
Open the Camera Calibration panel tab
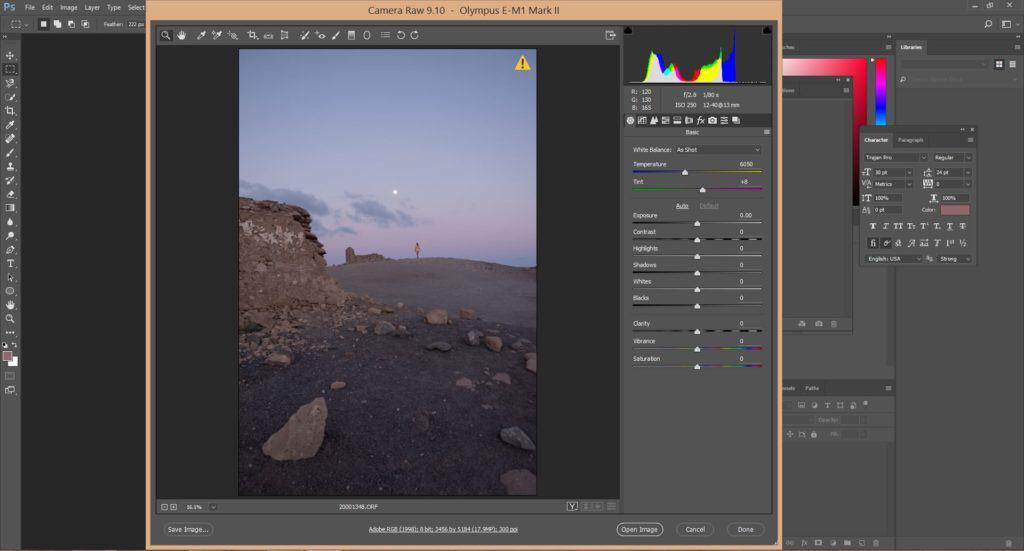(712, 120)
